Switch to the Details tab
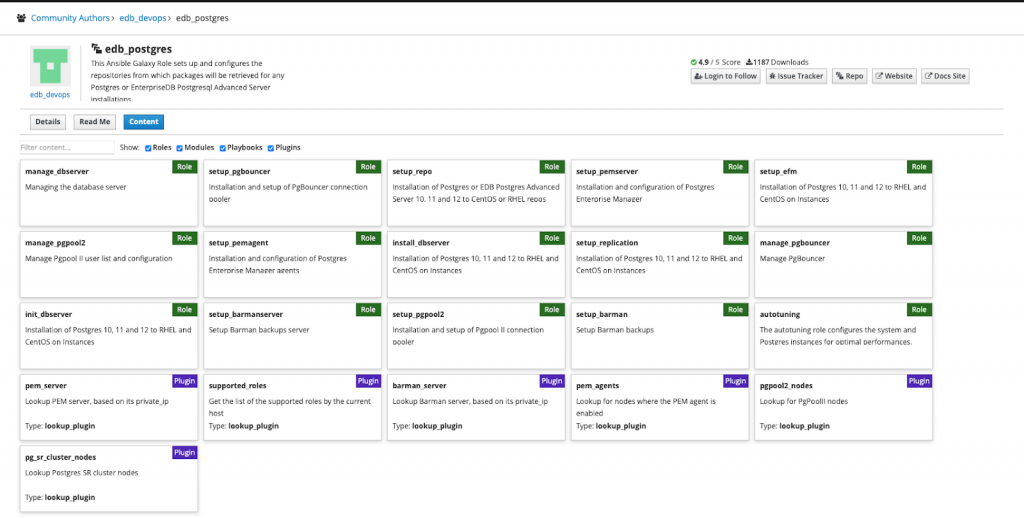The width and height of the screenshot is (1024, 518). point(48,122)
